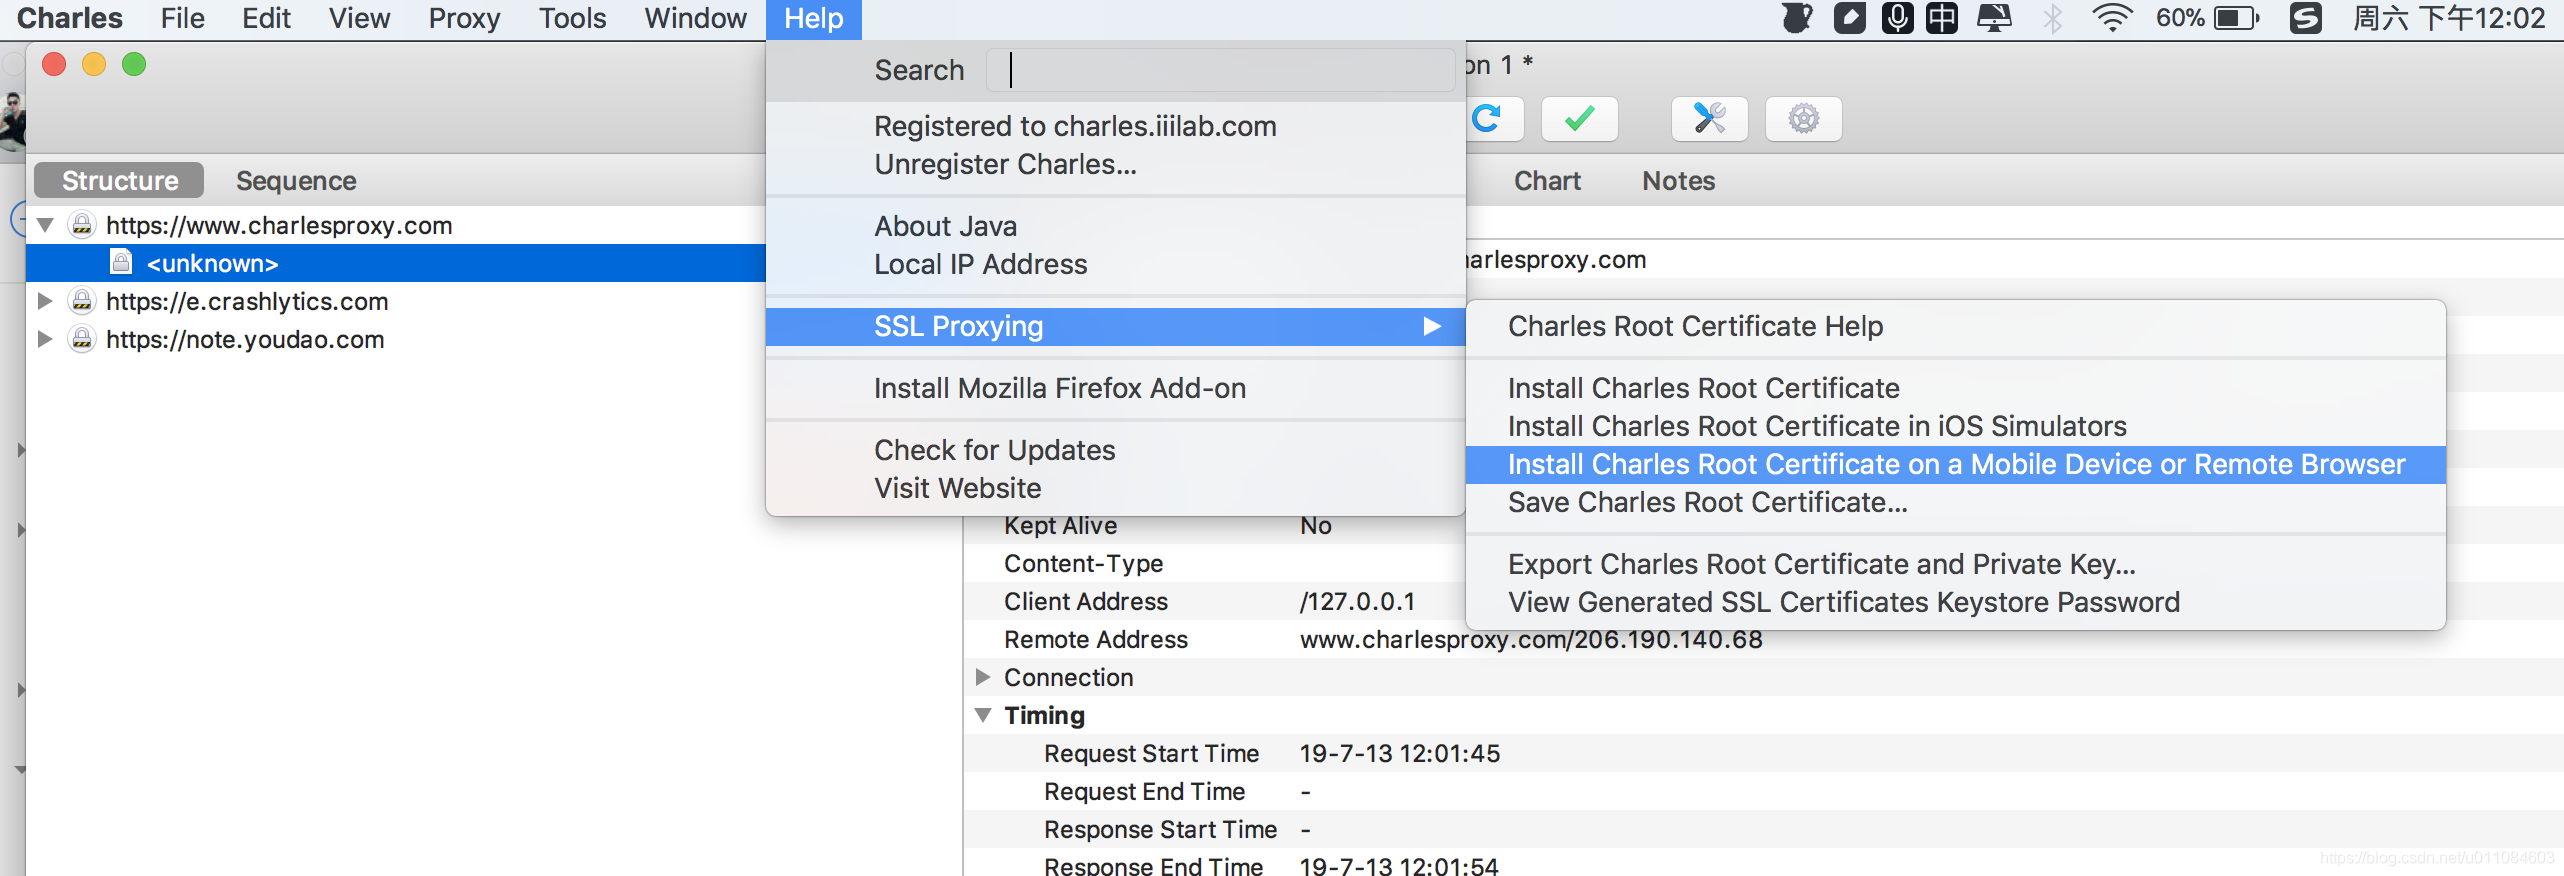The image size is (2564, 876).
Task: Click the Content-Type row label
Action: (x=1083, y=563)
